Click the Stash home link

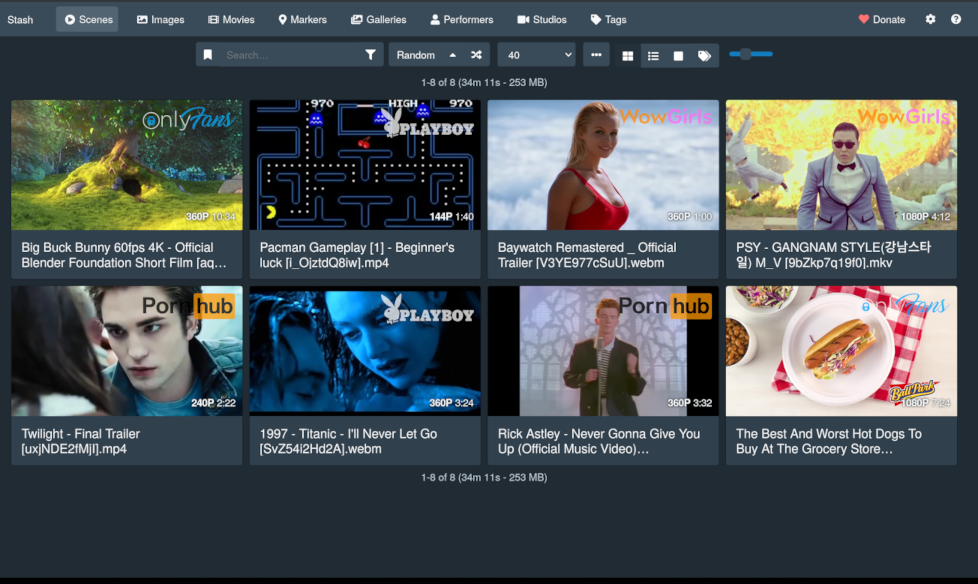[x=20, y=19]
